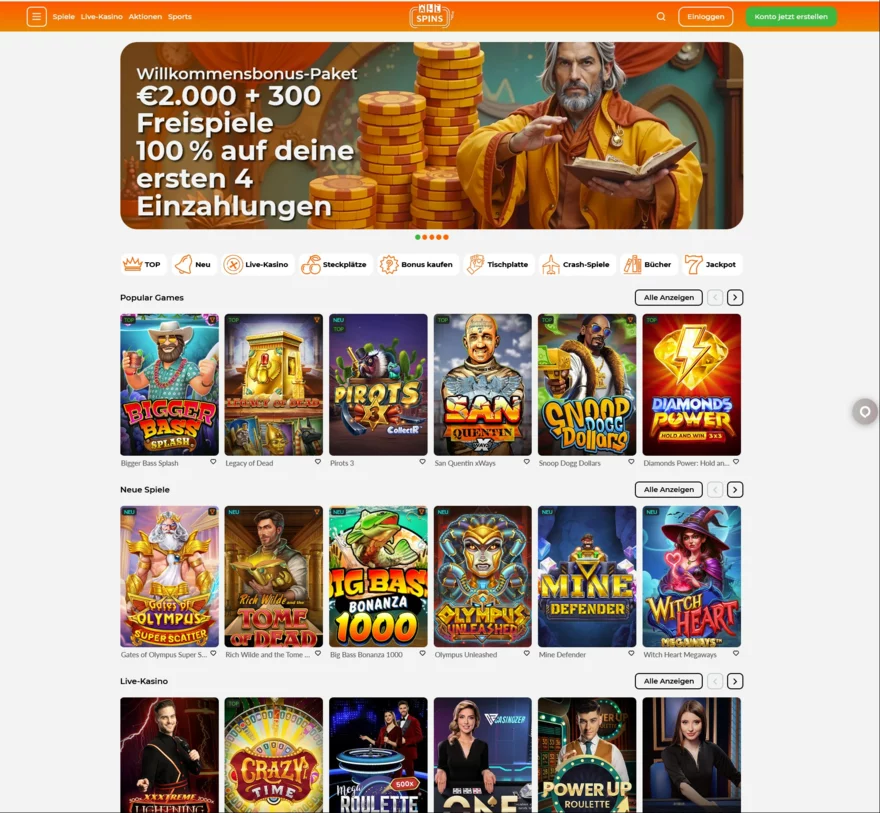Select the TOP crown category

click(x=143, y=264)
